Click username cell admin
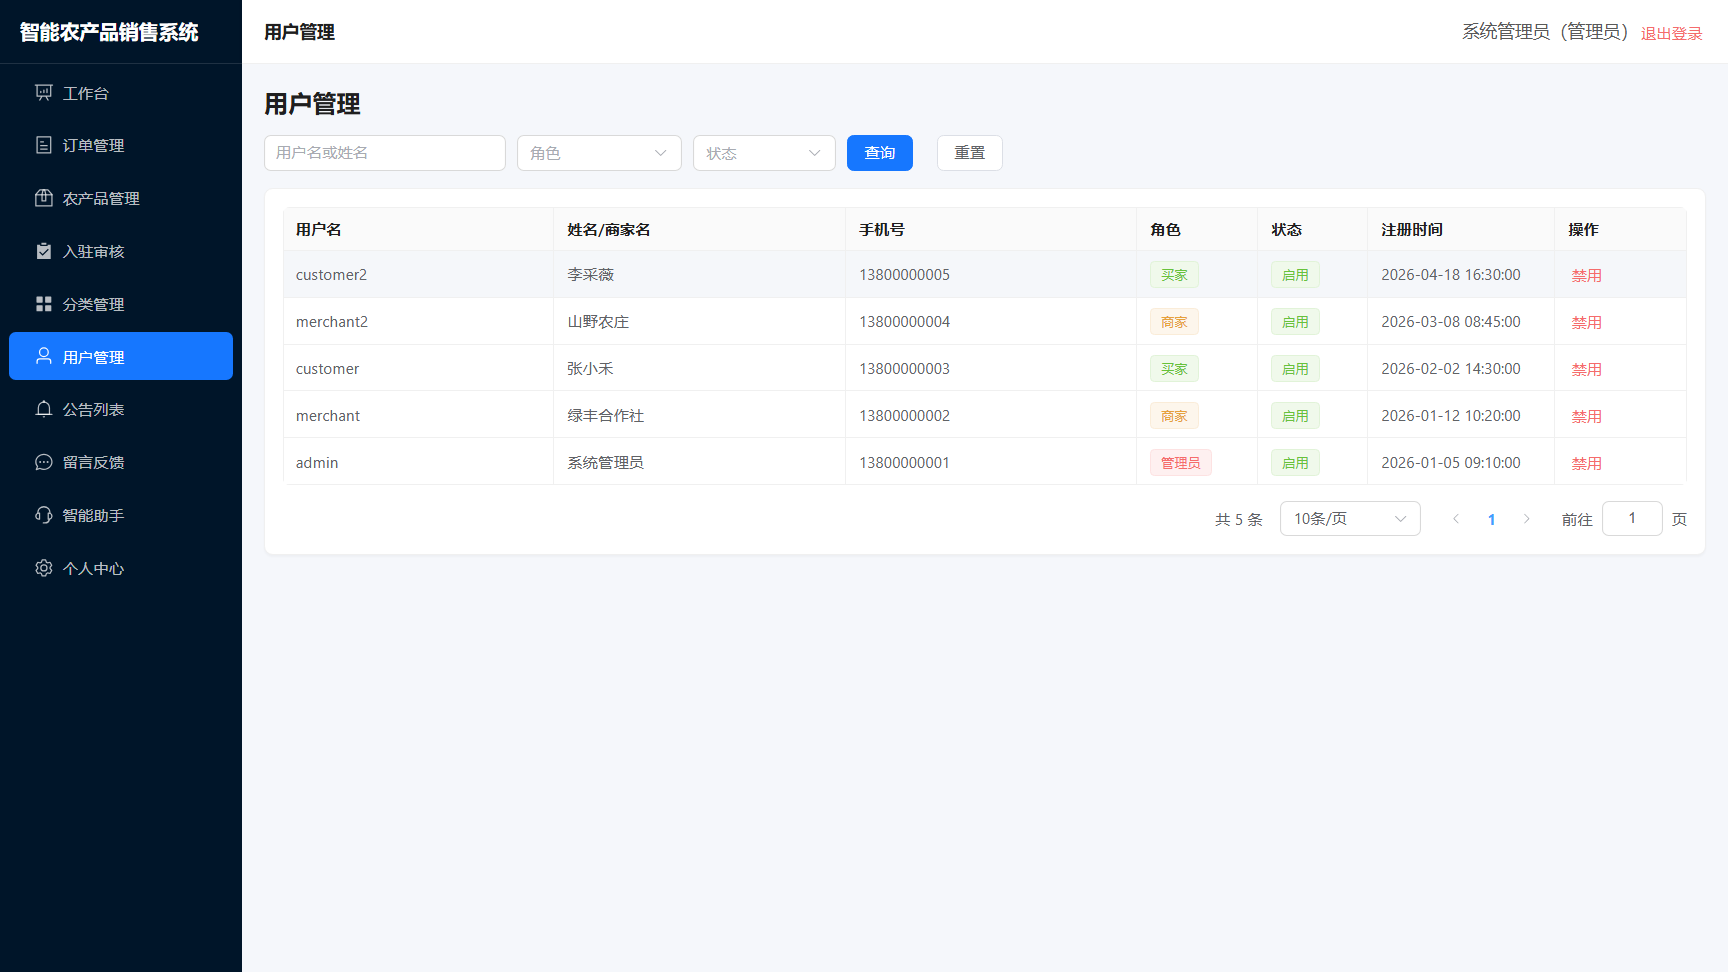 317,463
